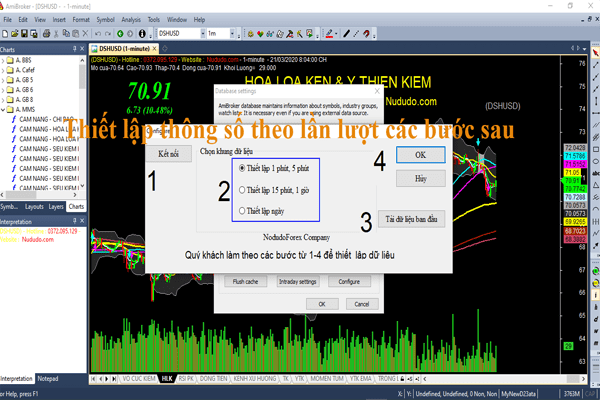The image size is (600, 400).
Task: Switch to the Notepad tab
Action: 48,379
